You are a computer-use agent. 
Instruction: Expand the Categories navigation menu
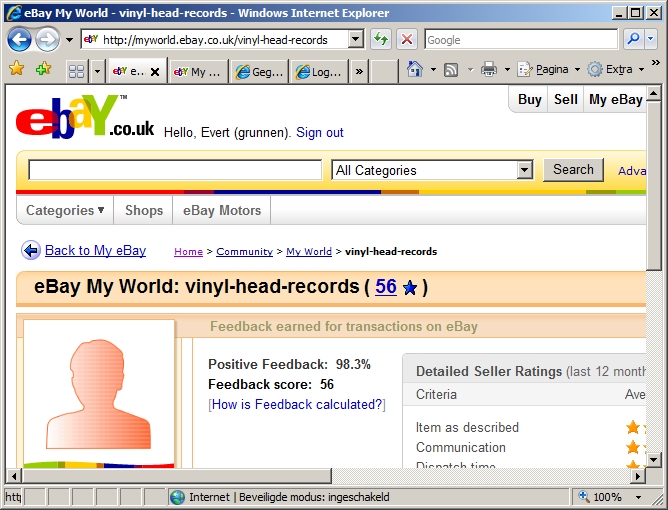tap(65, 211)
